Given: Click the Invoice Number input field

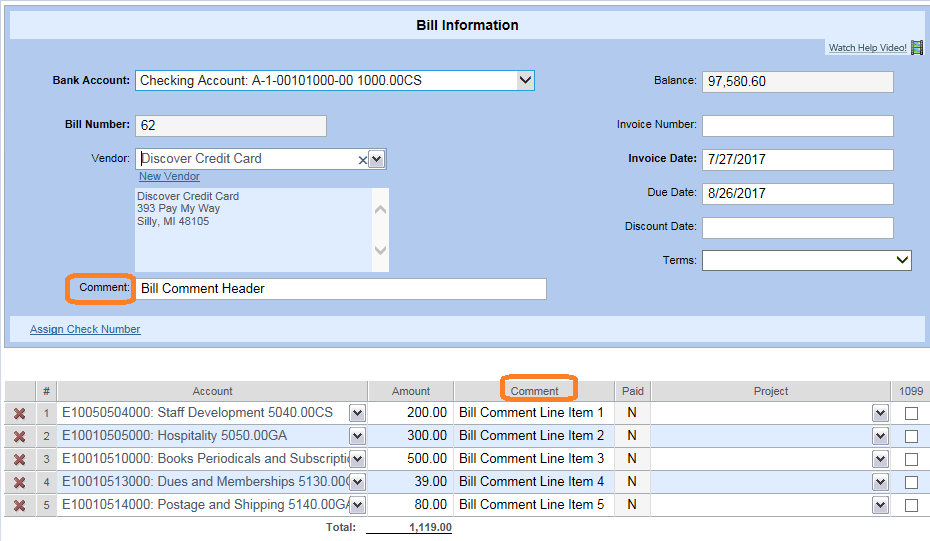Looking at the screenshot, I should tap(797, 126).
